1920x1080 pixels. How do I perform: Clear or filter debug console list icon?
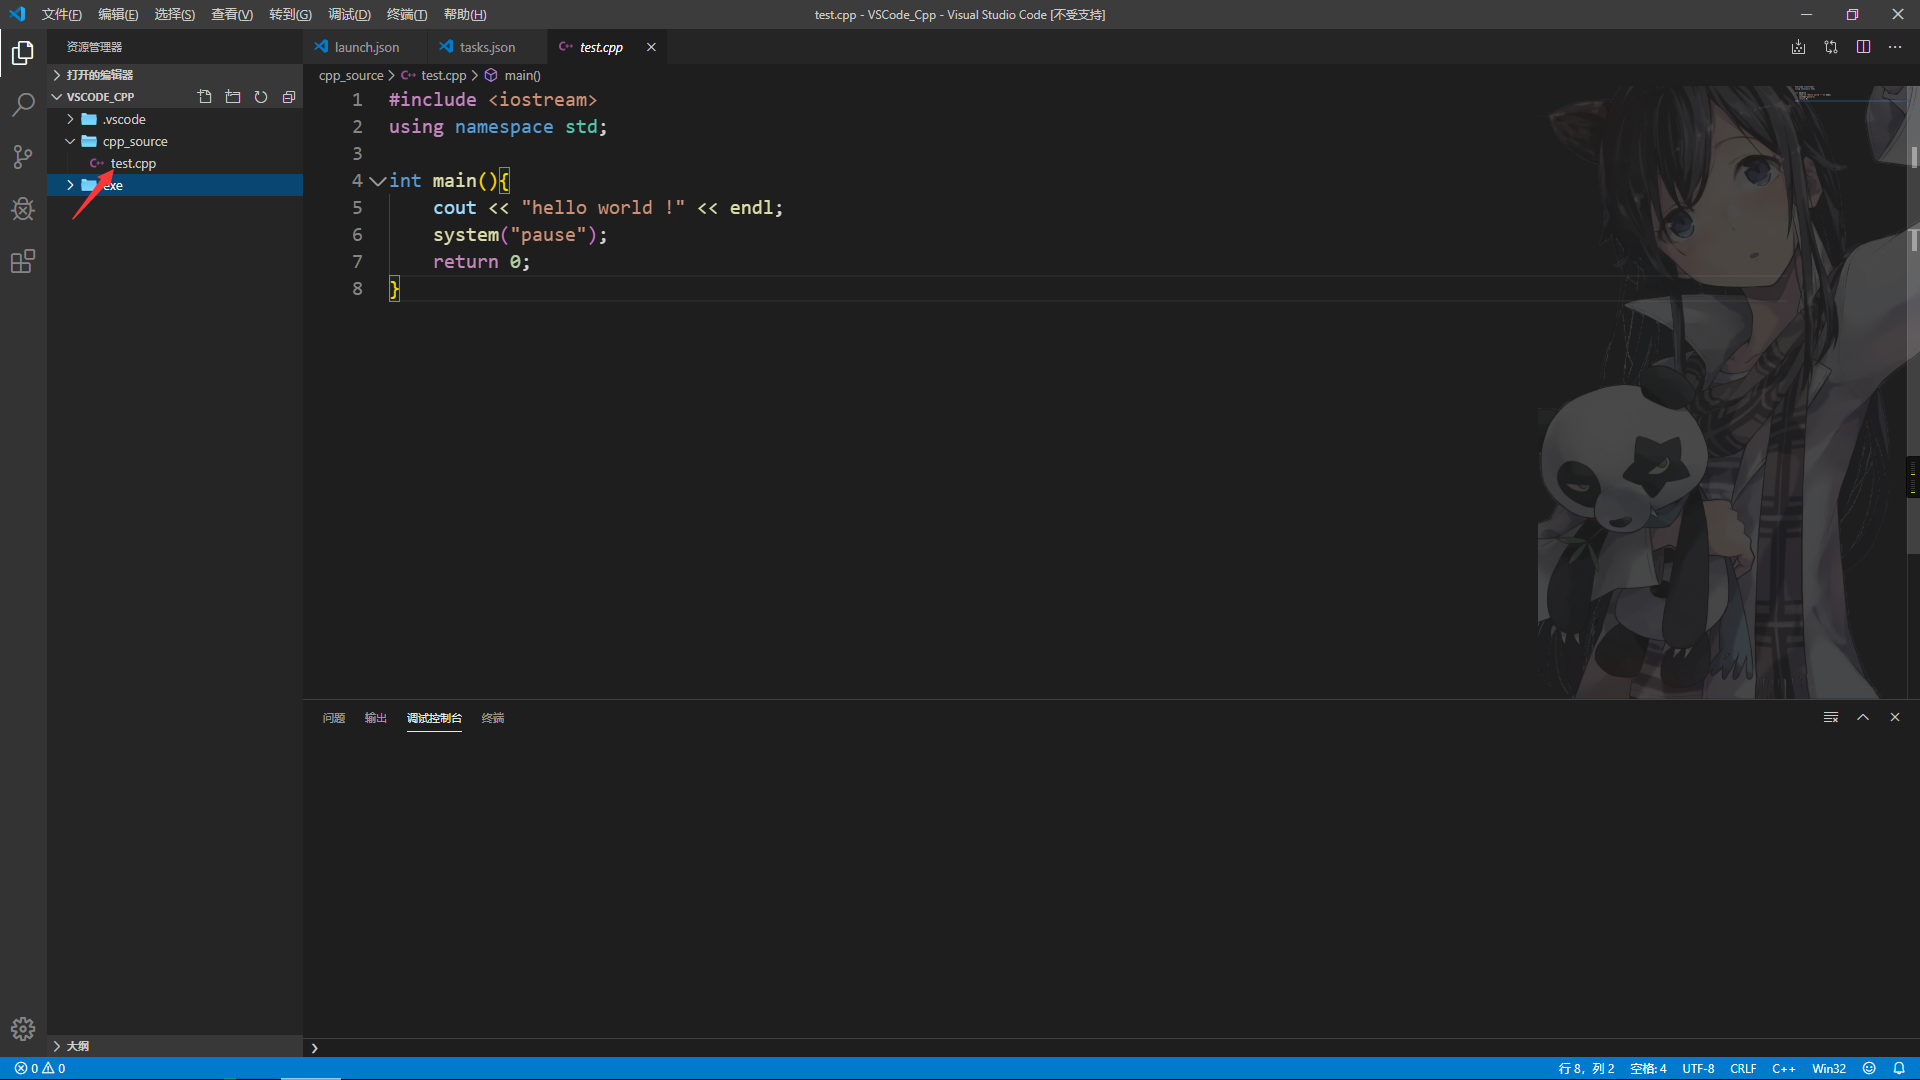point(1831,717)
